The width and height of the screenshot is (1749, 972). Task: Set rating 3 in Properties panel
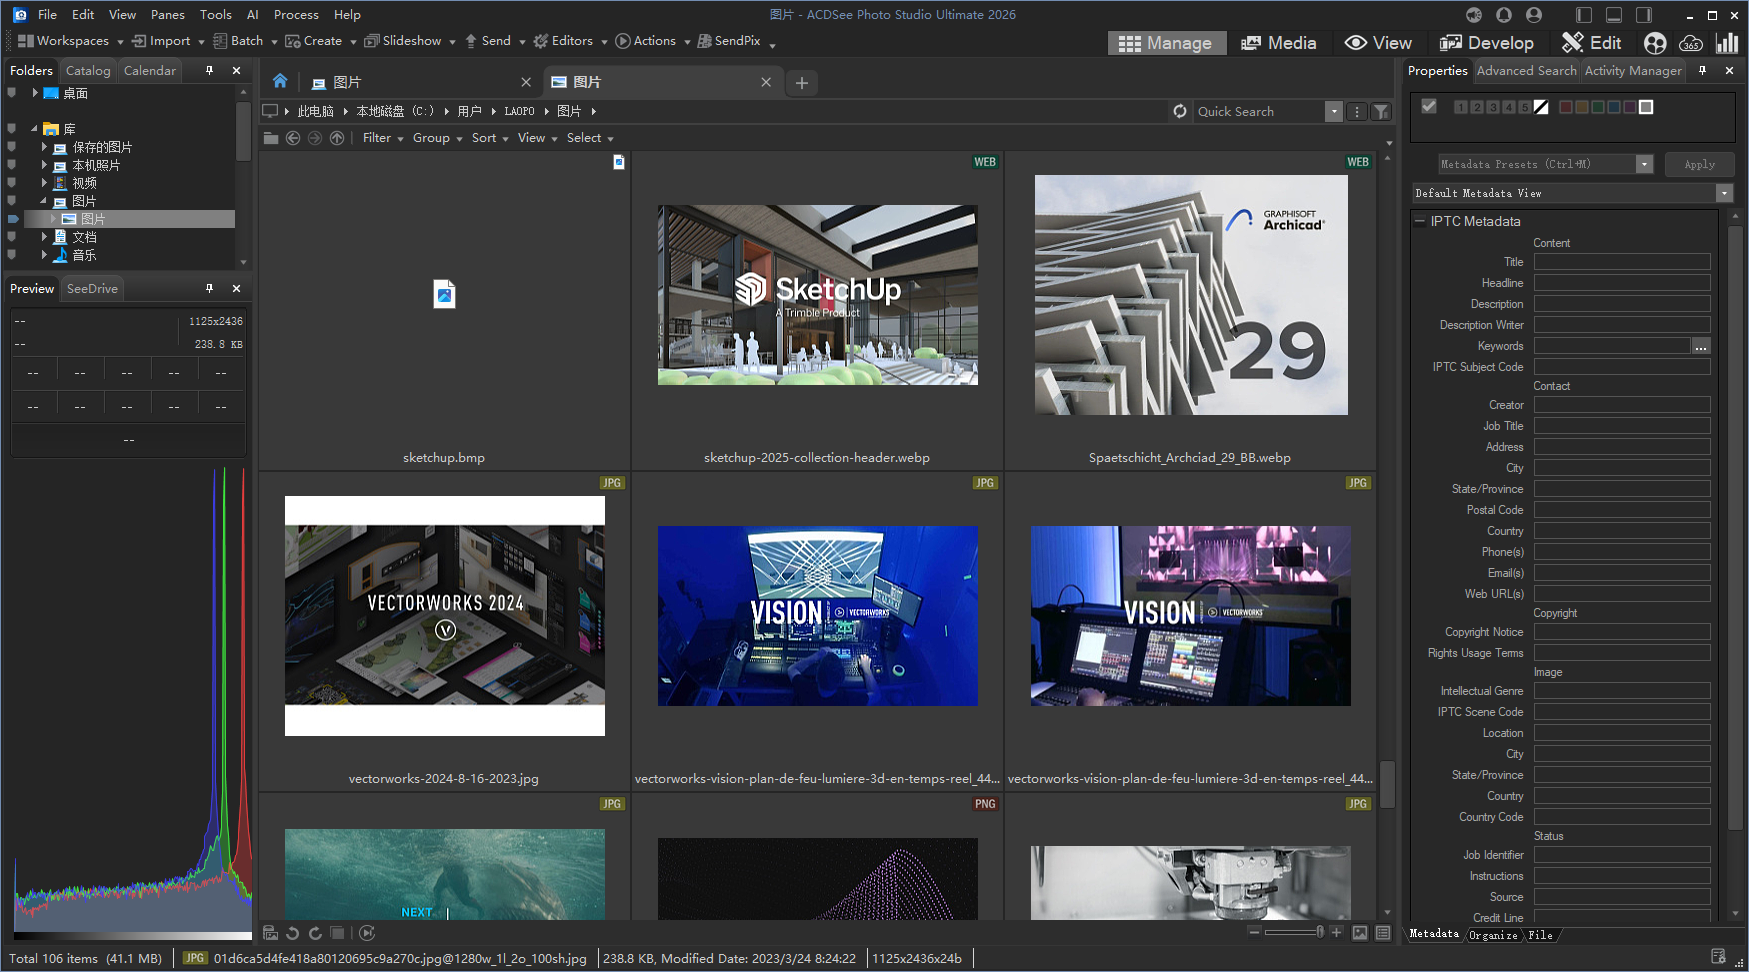coord(1493,107)
